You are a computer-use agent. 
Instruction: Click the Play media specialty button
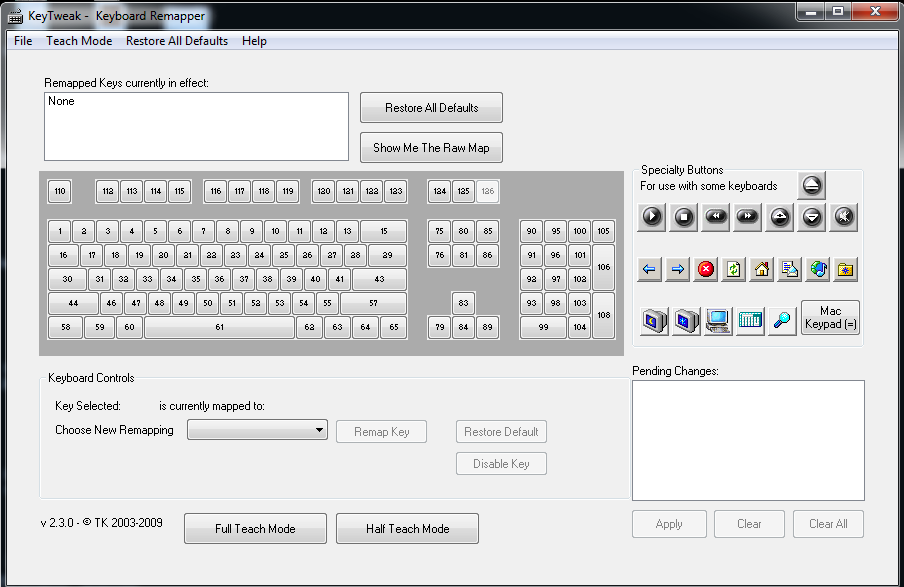[652, 217]
